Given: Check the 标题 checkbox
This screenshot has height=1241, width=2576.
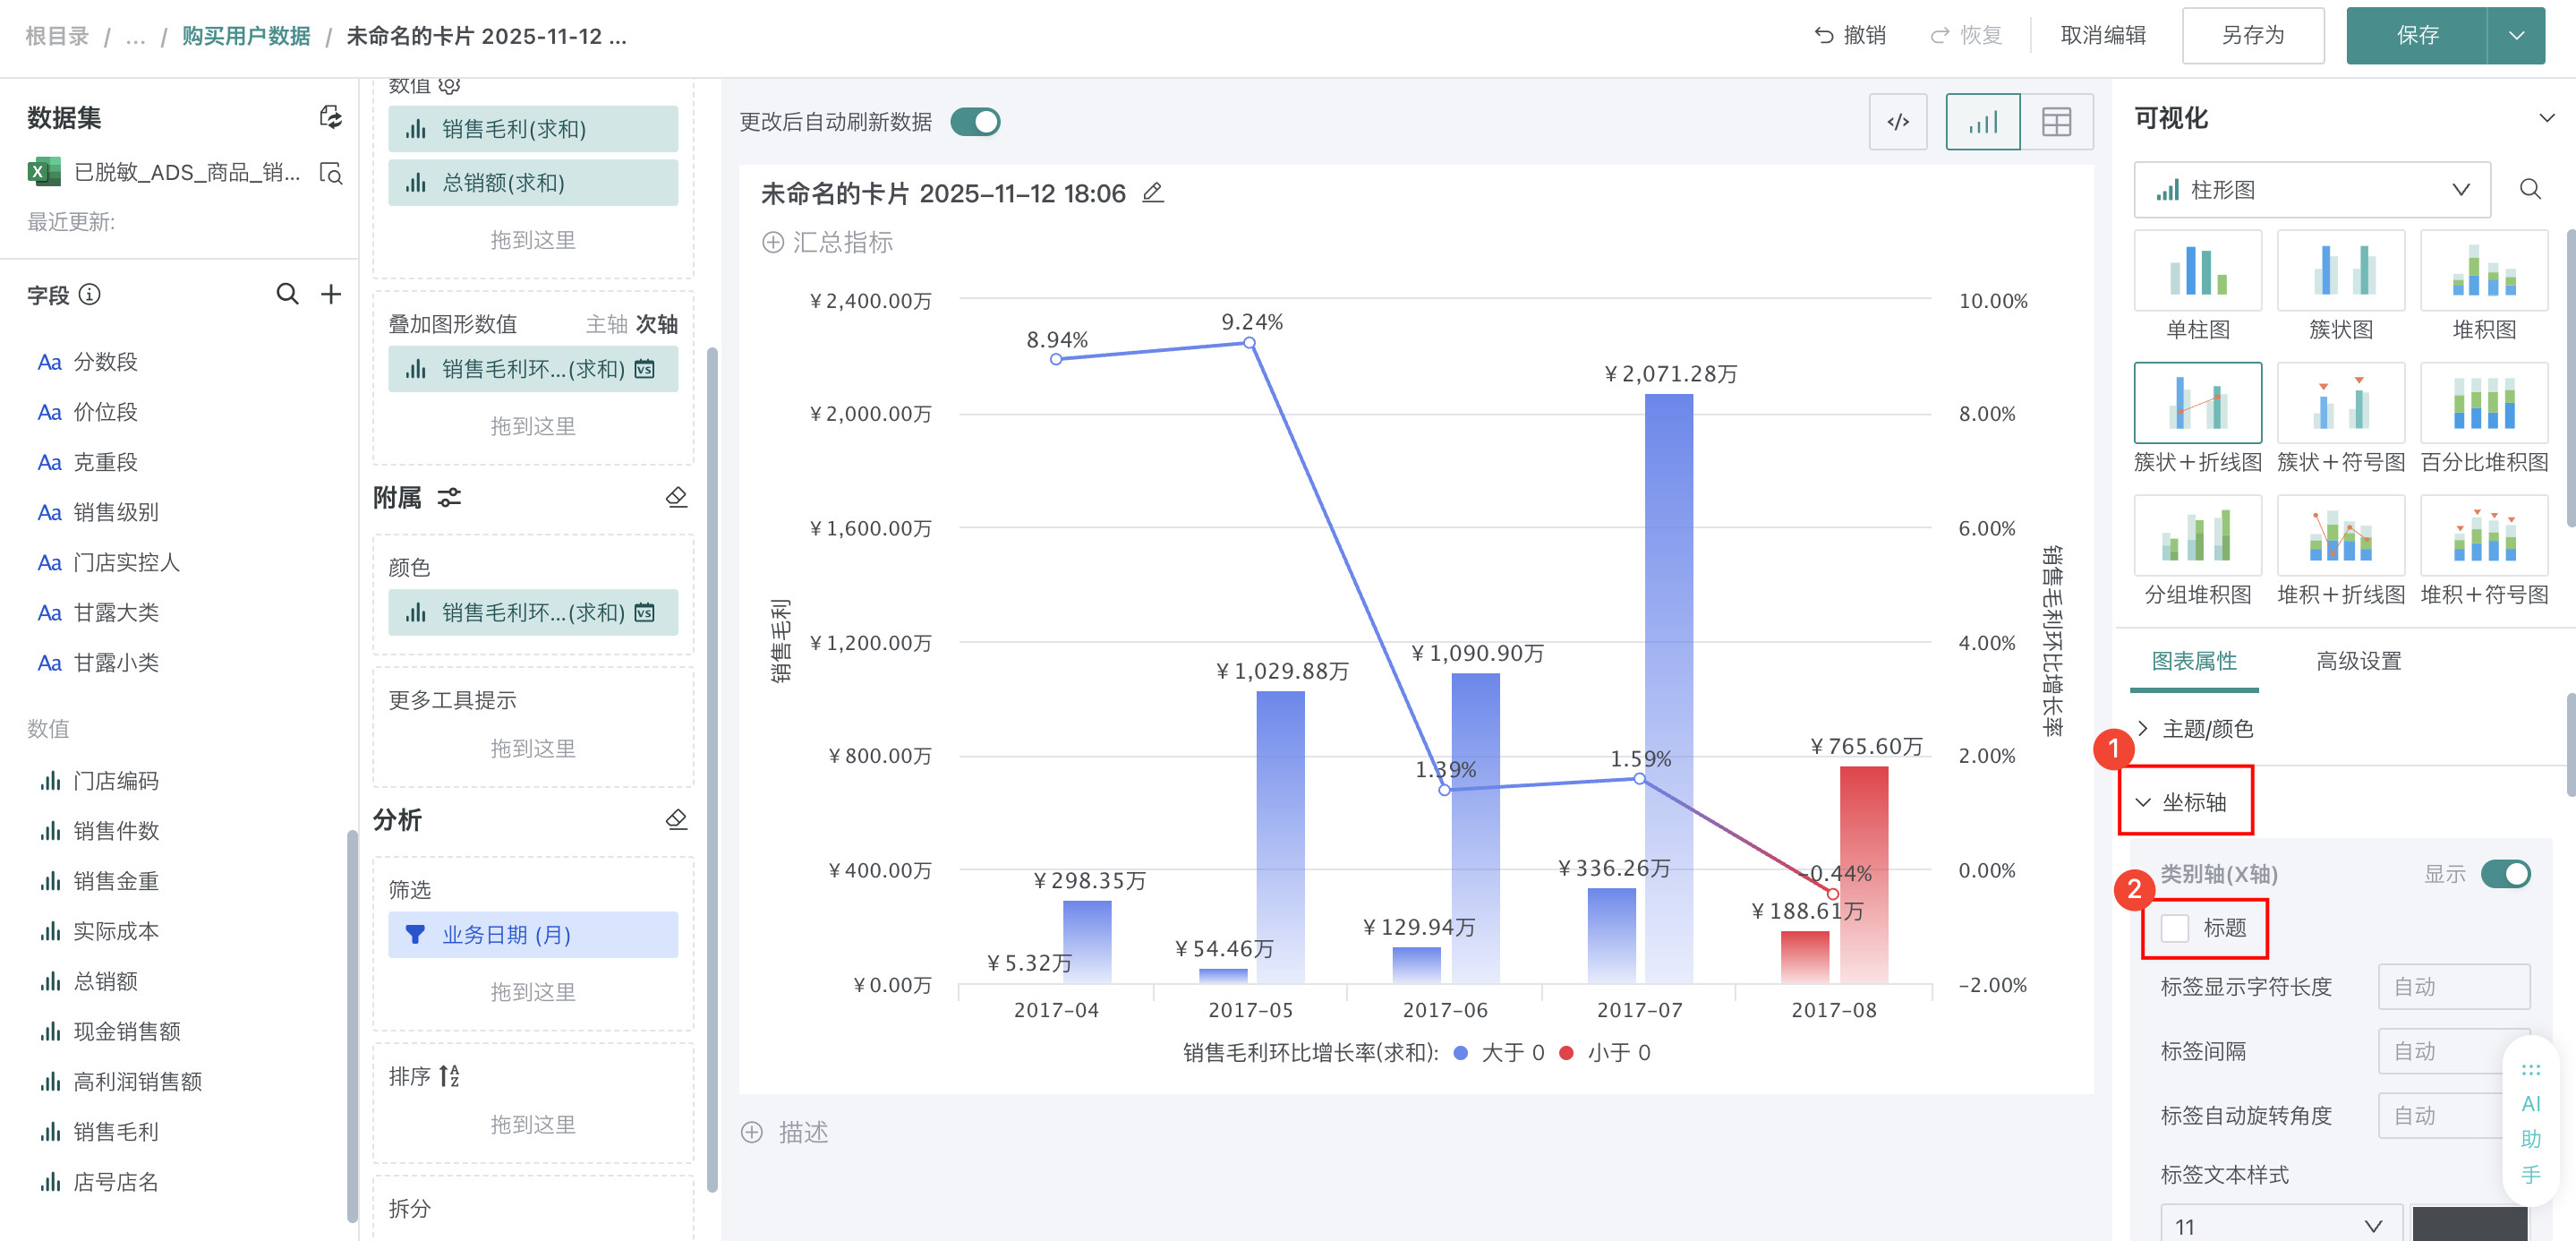Looking at the screenshot, I should (x=2174, y=928).
